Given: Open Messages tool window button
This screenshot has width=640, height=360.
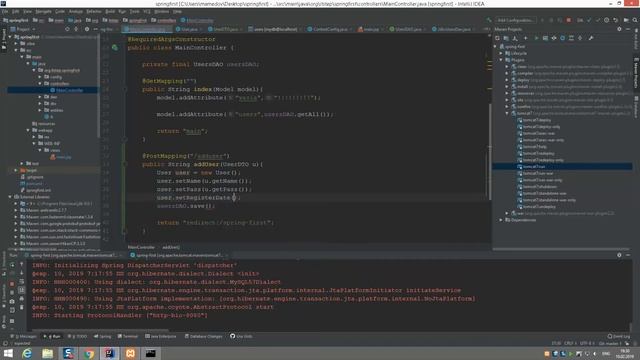Looking at the screenshot, I should 24,336.
